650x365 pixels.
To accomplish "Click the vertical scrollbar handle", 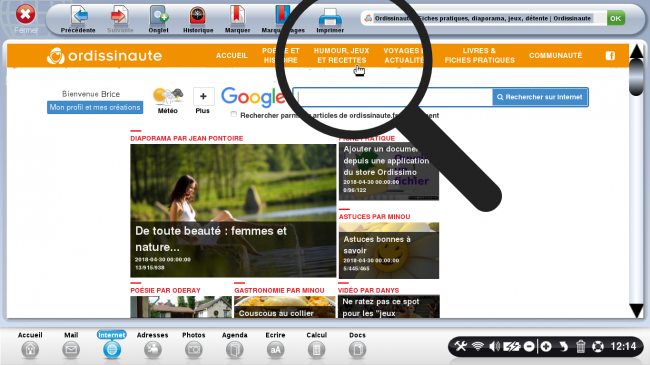I will click(636, 78).
